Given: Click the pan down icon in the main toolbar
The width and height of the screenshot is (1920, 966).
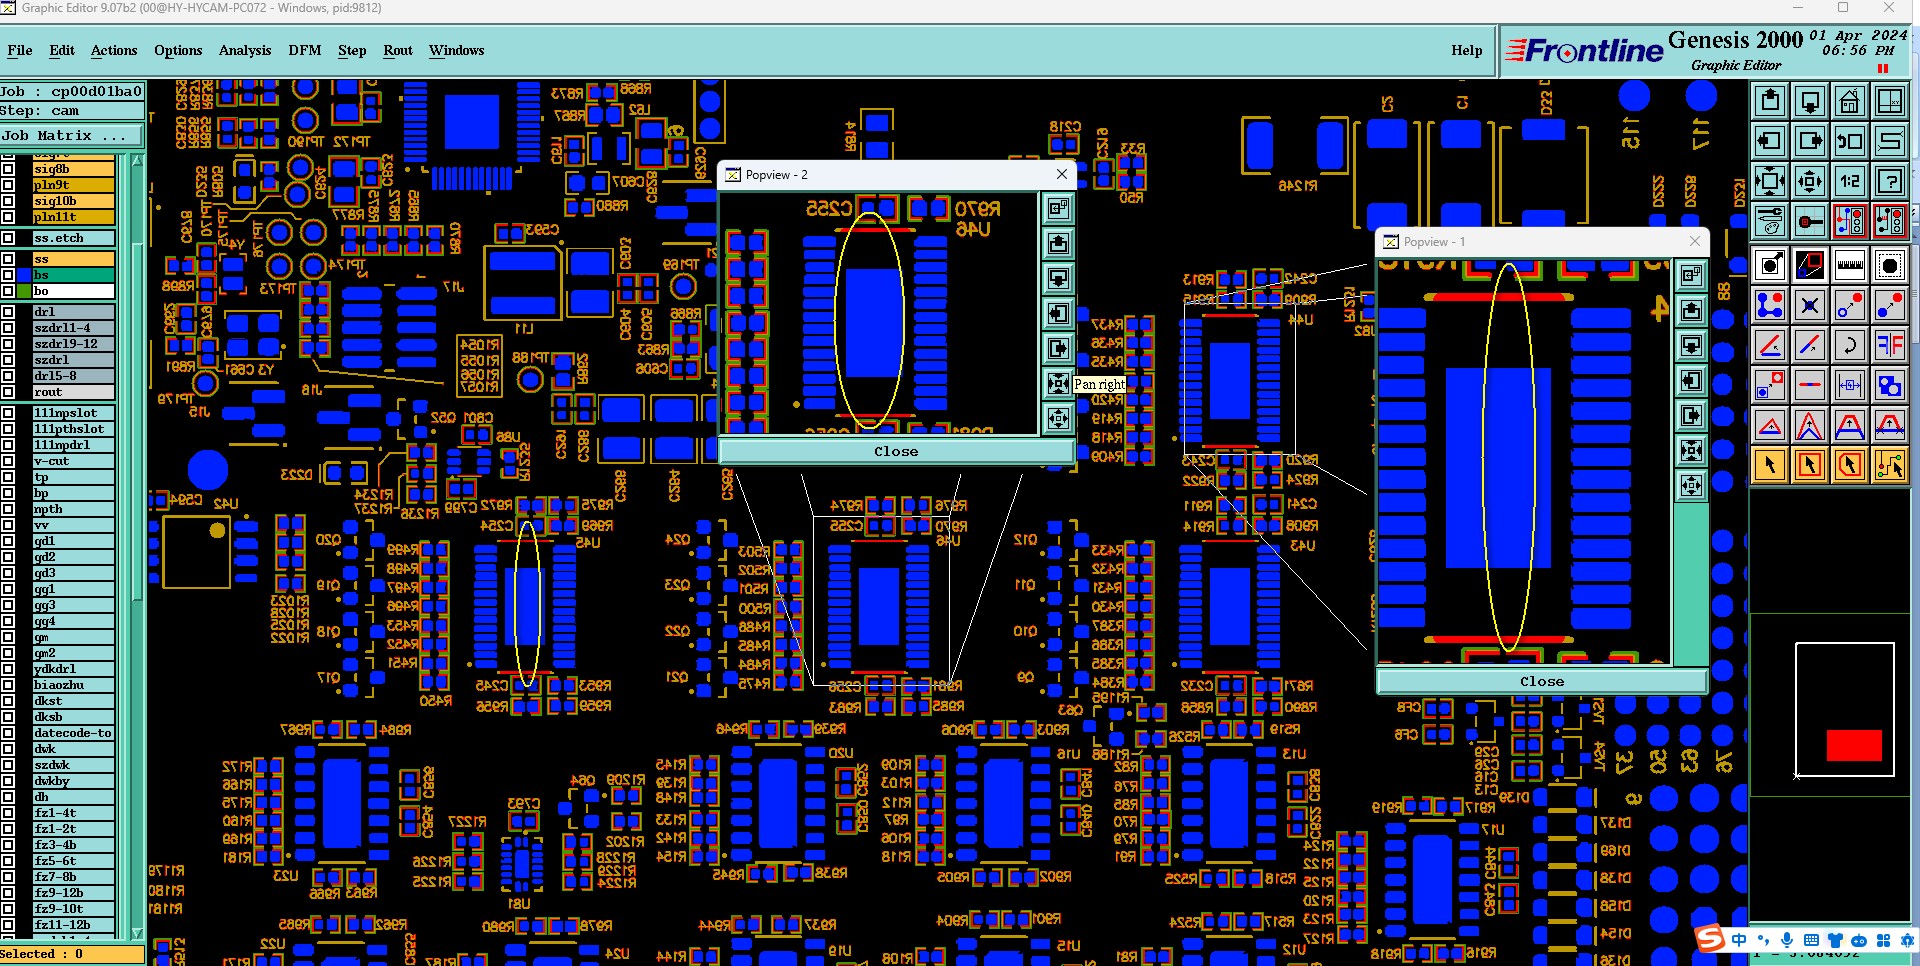Looking at the screenshot, I should tap(1810, 101).
